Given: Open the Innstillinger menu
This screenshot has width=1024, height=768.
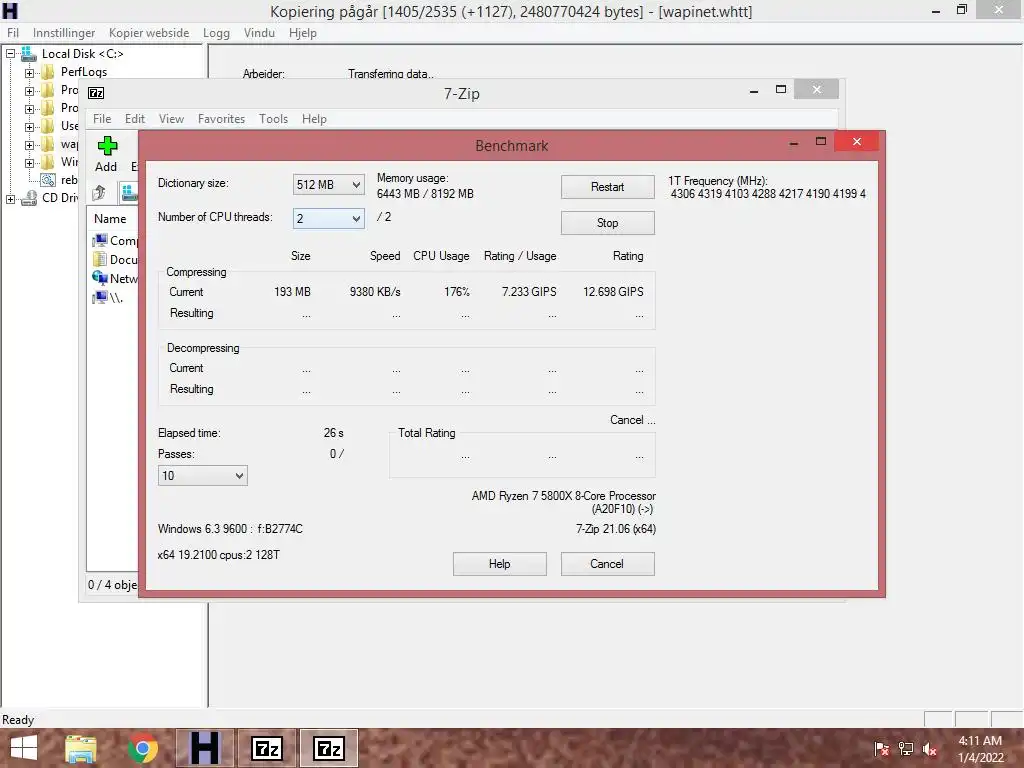Looking at the screenshot, I should [64, 33].
